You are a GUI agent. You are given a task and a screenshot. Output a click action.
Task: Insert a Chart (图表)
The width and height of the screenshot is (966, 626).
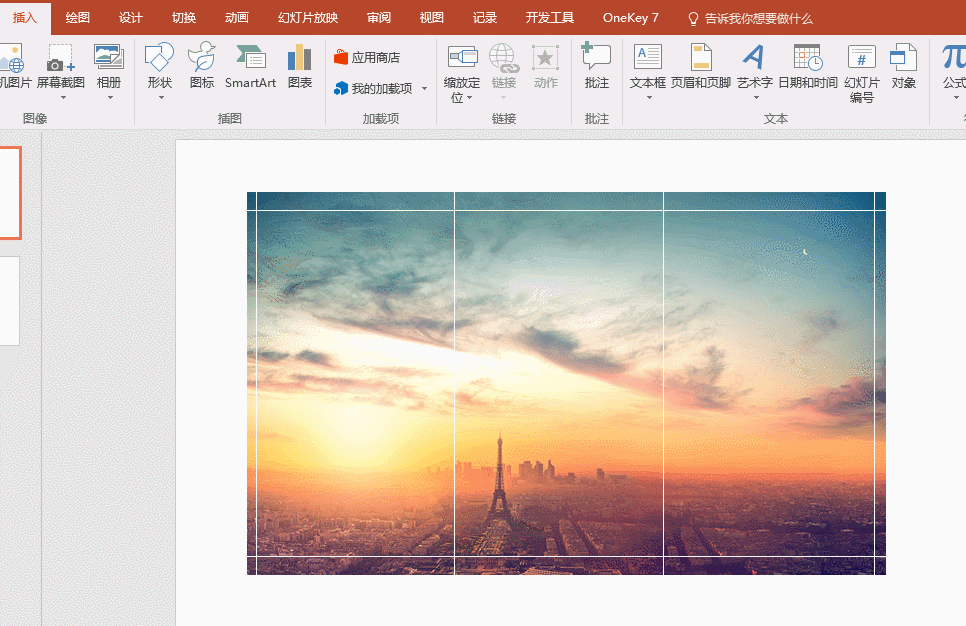tap(299, 58)
